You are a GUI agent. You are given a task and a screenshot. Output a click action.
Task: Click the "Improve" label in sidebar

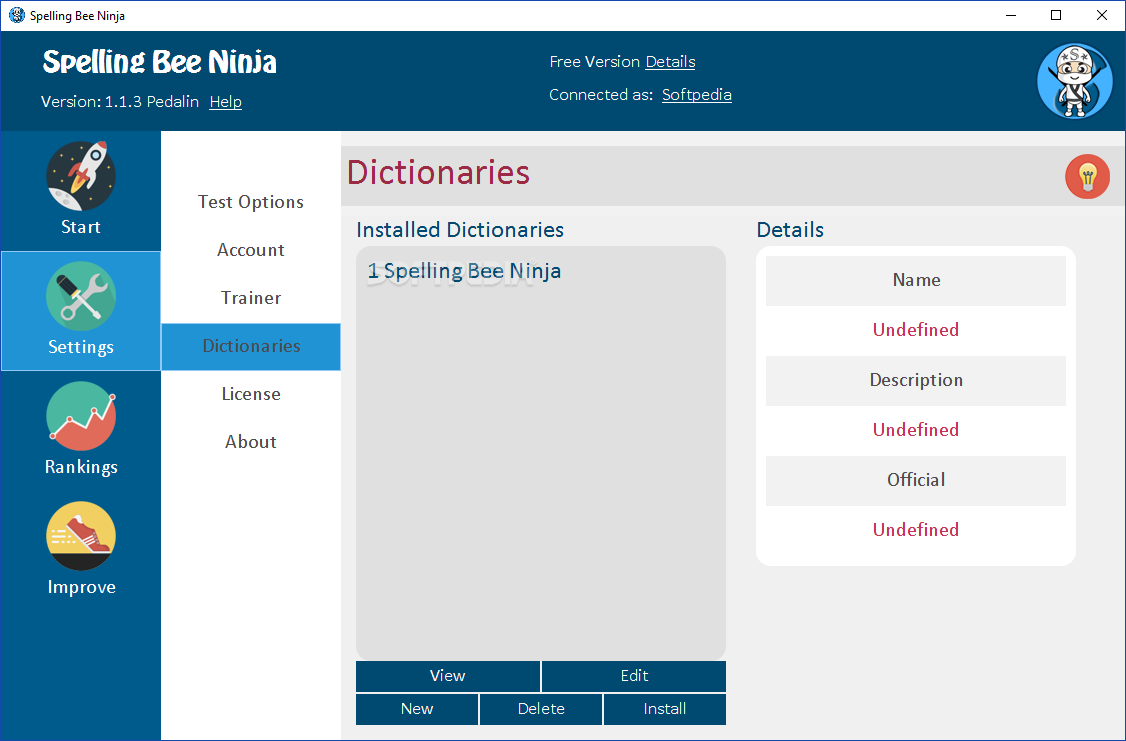[x=81, y=587]
